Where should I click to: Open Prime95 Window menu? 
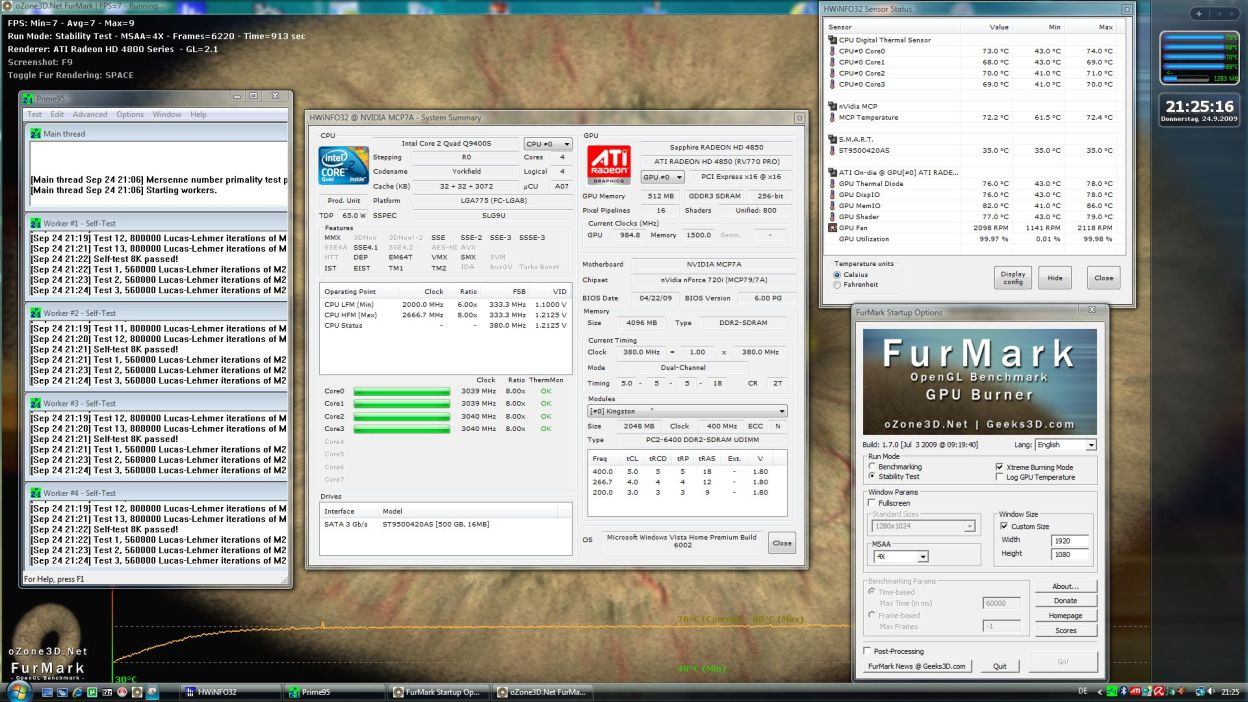click(167, 114)
